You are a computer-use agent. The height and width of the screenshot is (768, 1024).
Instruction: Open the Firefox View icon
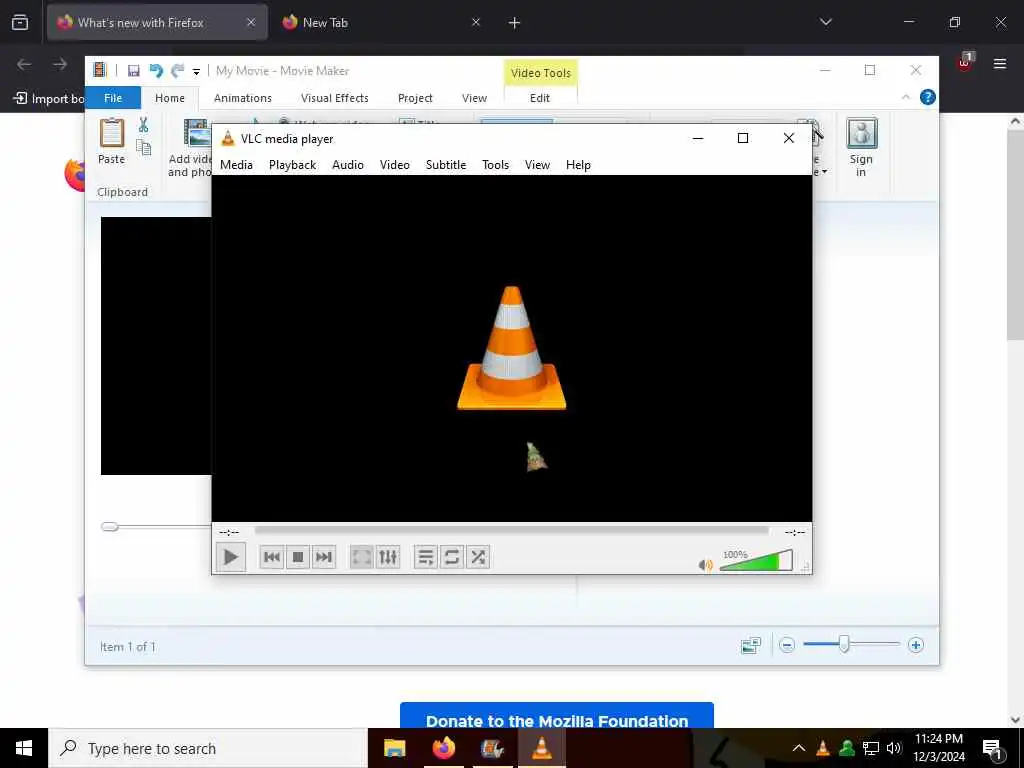click(x=20, y=23)
